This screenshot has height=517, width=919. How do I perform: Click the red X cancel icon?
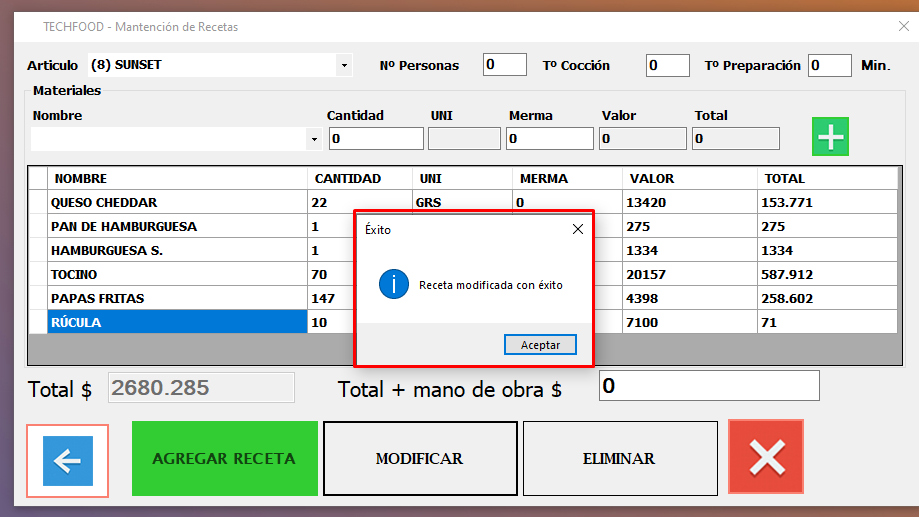(x=766, y=457)
